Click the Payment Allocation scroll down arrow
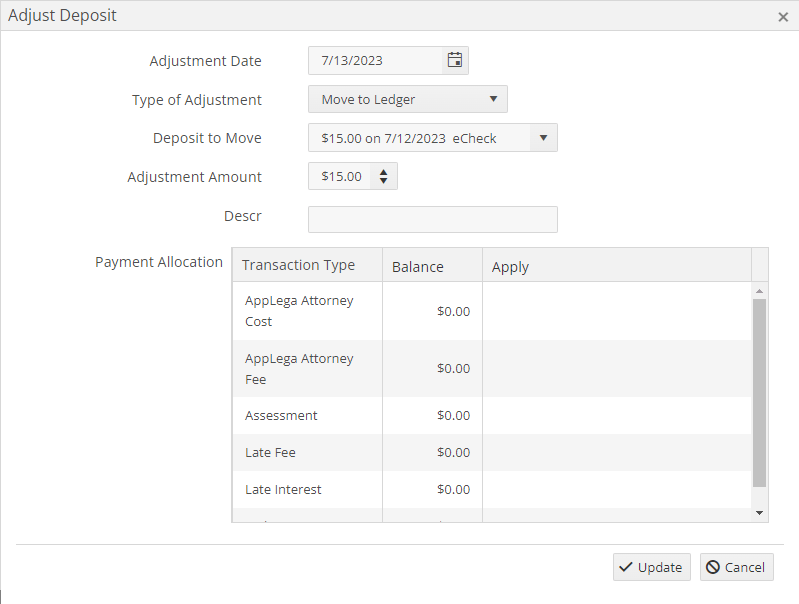This screenshot has height=604, width=799. click(x=759, y=513)
